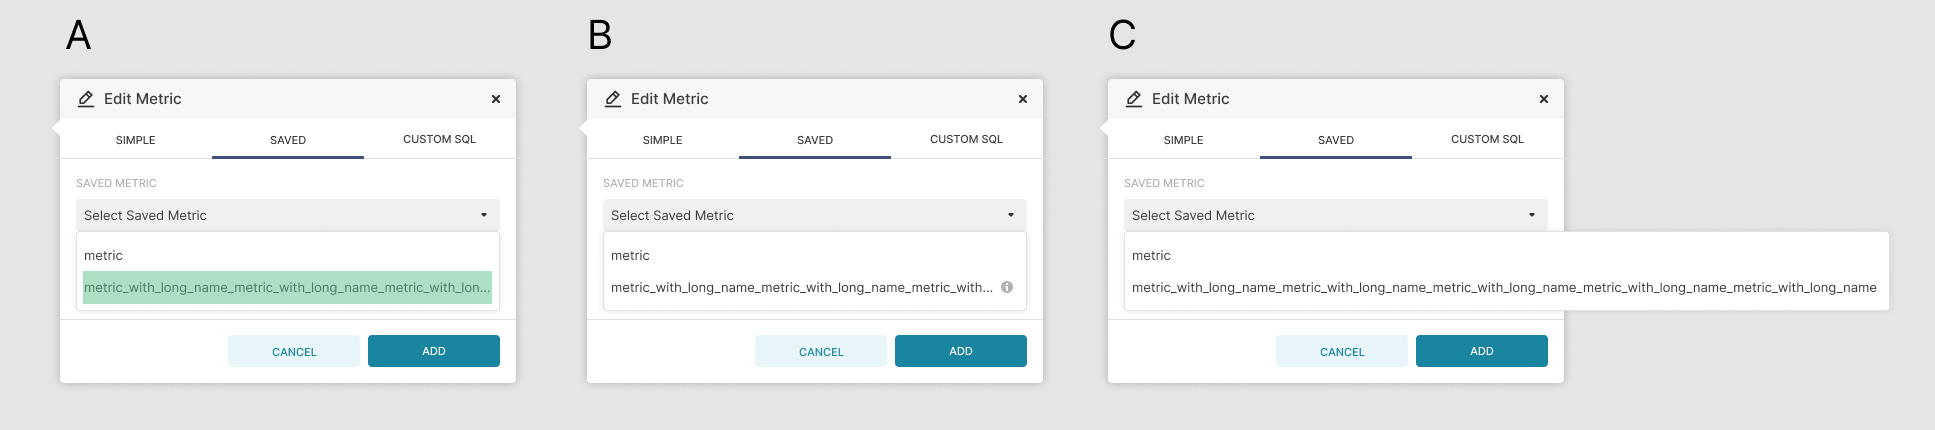Switch to CUSTOM SQL tab in panel B
1935x430 pixels.
[966, 140]
